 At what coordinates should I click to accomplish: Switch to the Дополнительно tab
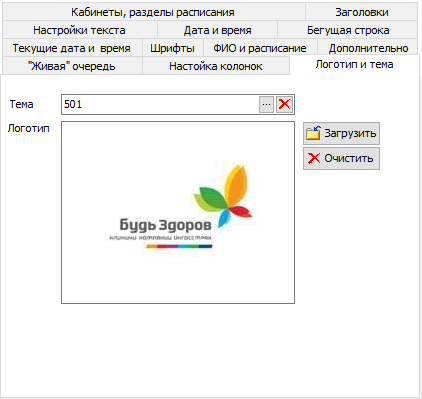(368, 48)
